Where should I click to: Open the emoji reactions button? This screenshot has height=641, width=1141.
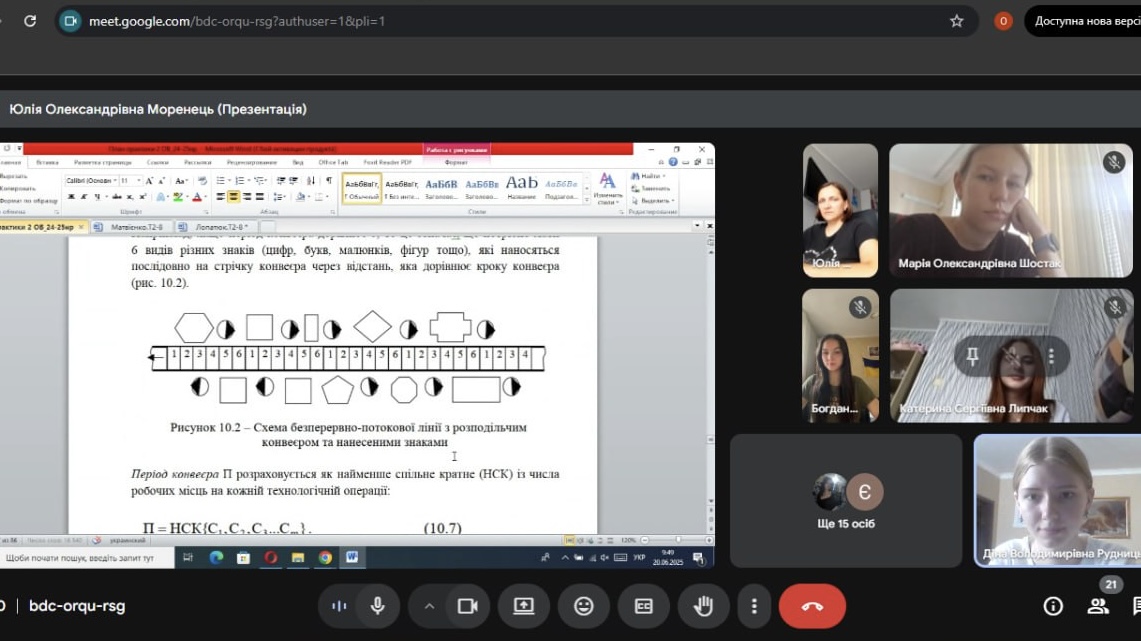pyautogui.click(x=583, y=606)
